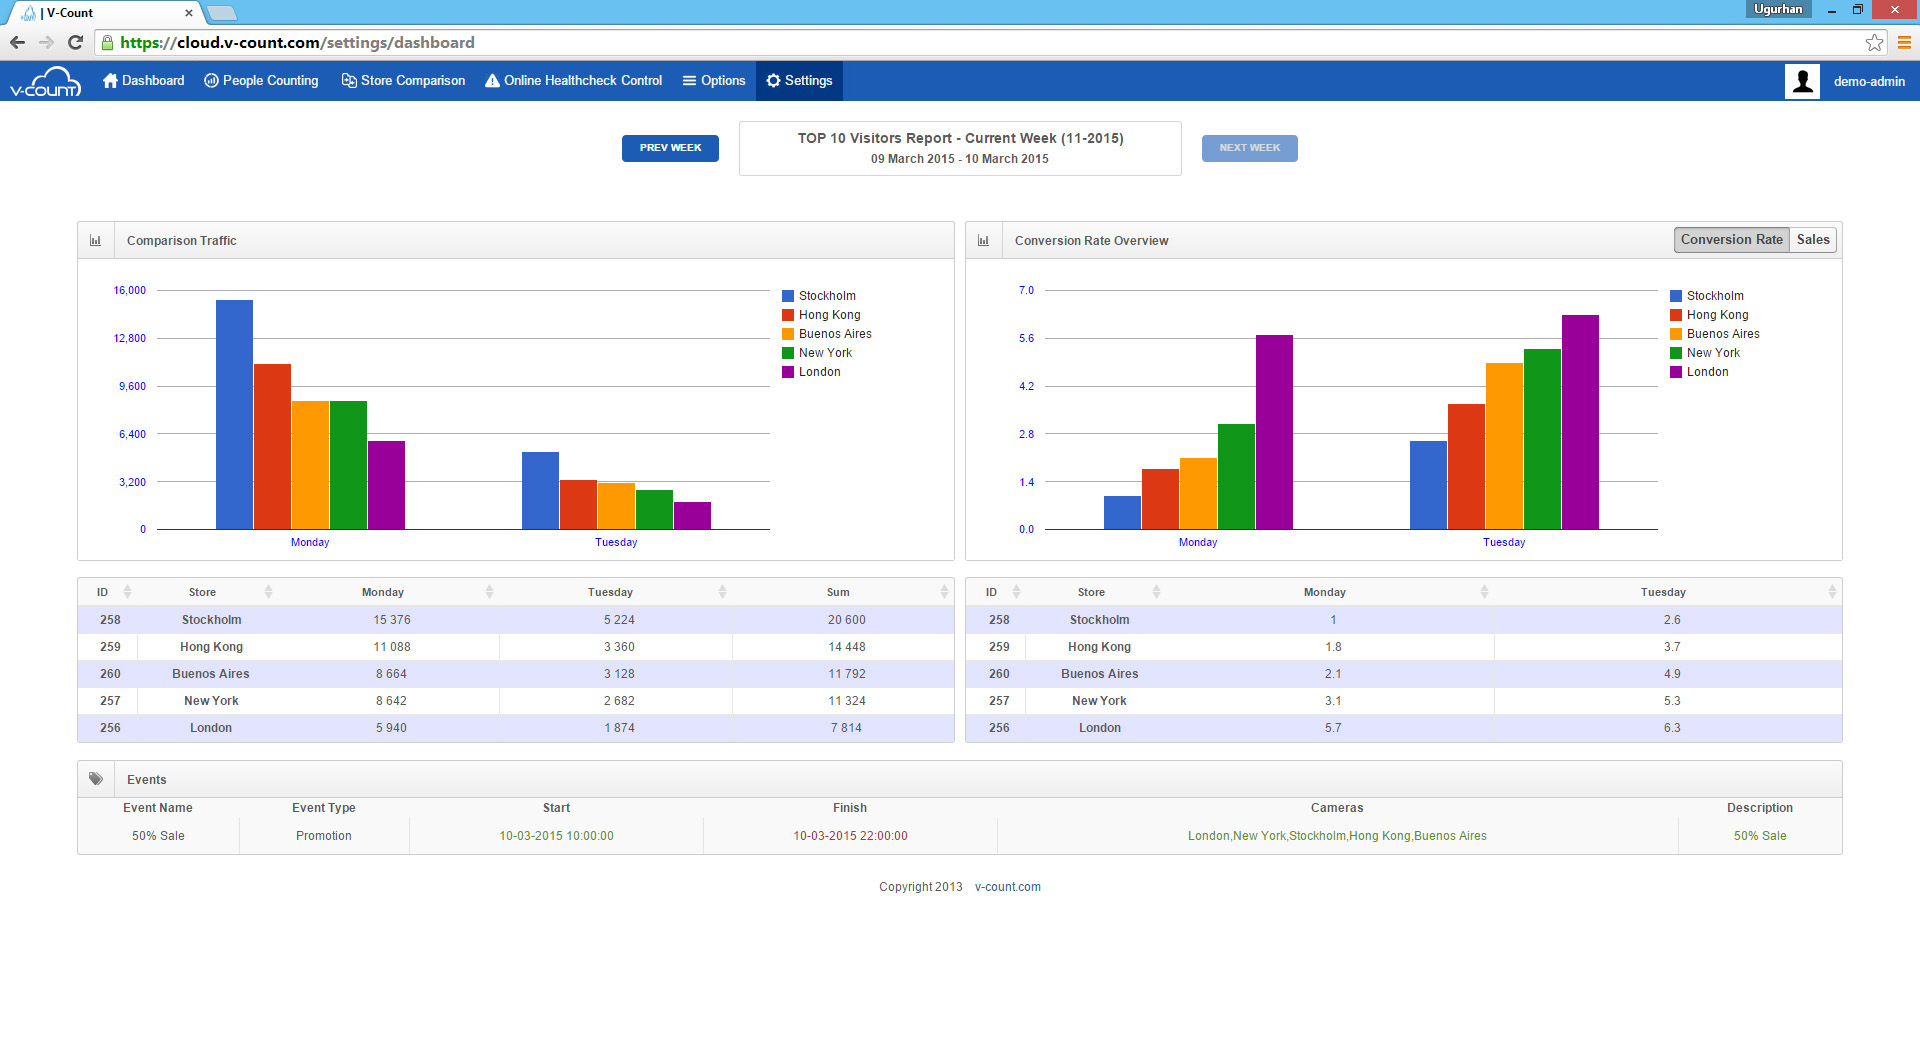
Task: Sort the Sum column in traffic table
Action: [944, 591]
